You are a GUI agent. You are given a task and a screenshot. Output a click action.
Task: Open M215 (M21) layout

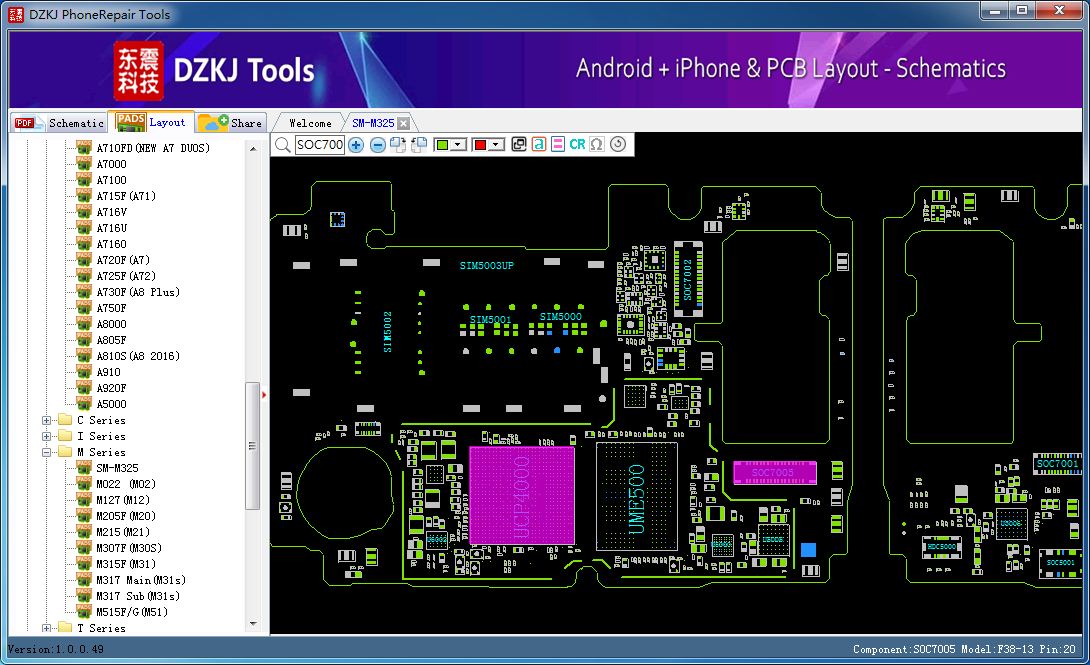pyautogui.click(x=122, y=532)
